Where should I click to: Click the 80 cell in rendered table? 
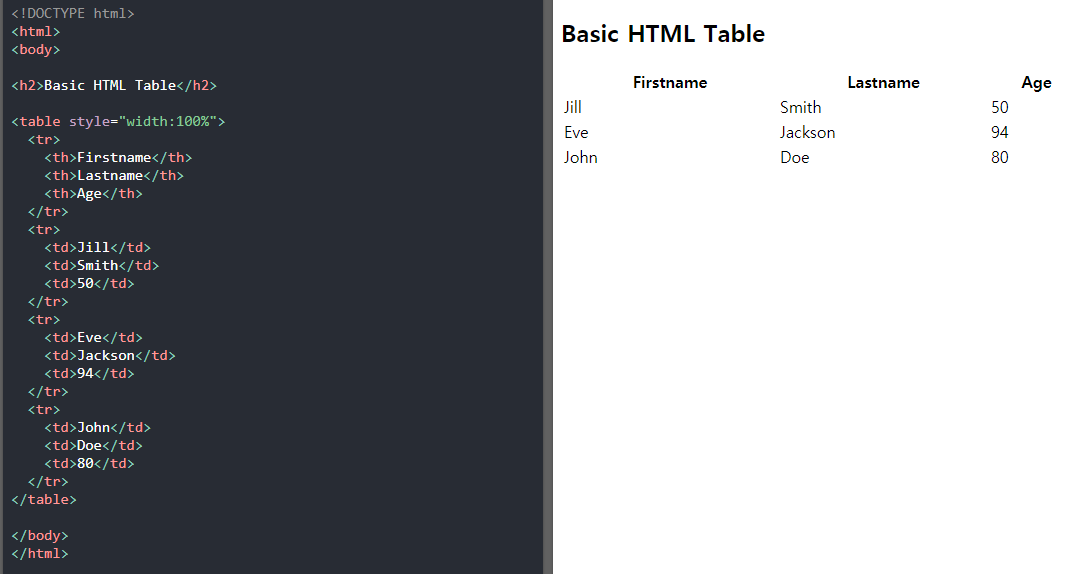click(1000, 158)
